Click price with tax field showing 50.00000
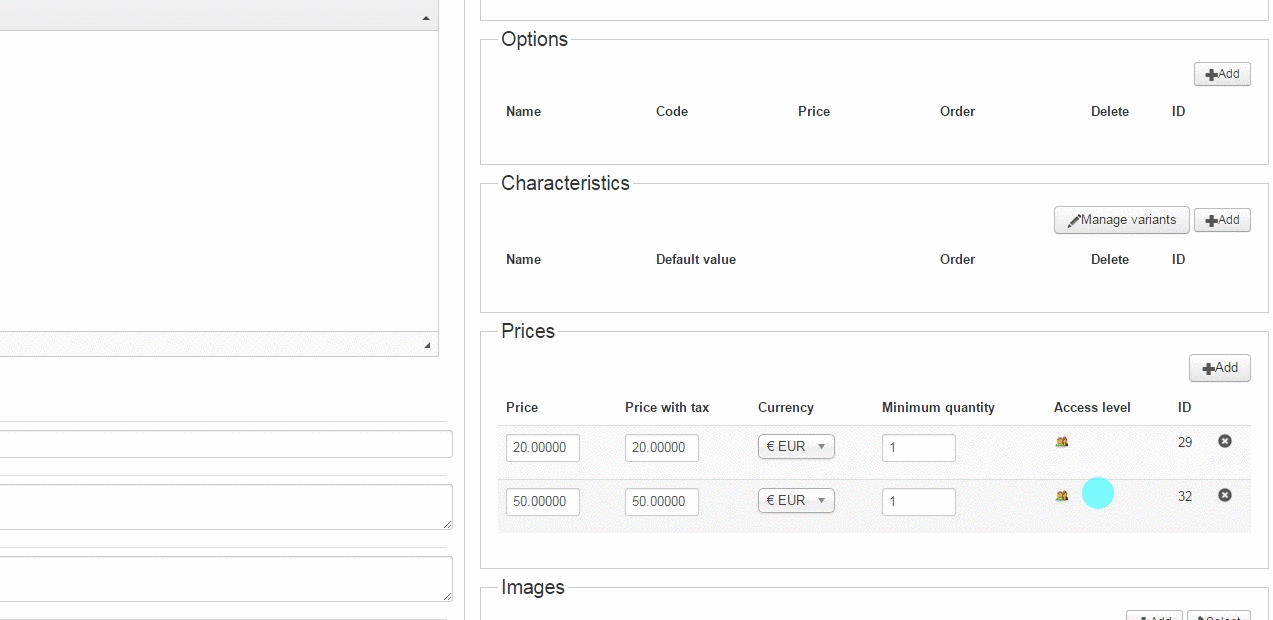The height and width of the screenshot is (620, 1273). pos(661,502)
